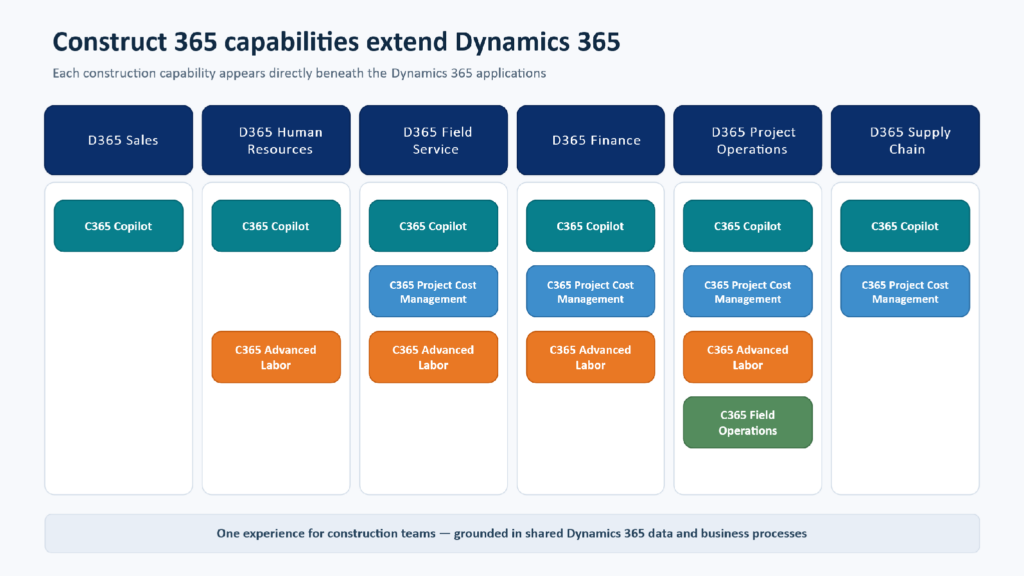Click Advanced Labor under Project Operations
This screenshot has height=576, width=1024.
(748, 357)
